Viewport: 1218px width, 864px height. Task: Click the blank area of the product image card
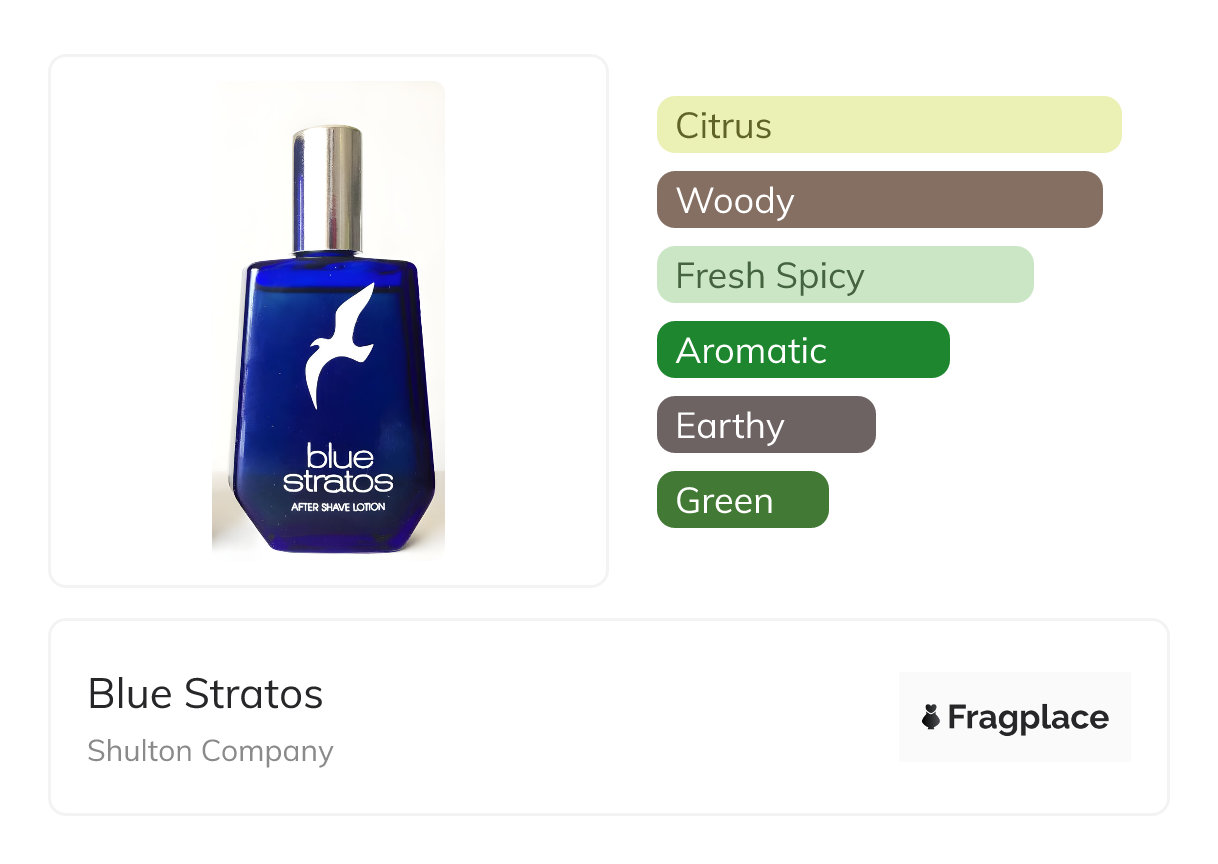(x=130, y=320)
